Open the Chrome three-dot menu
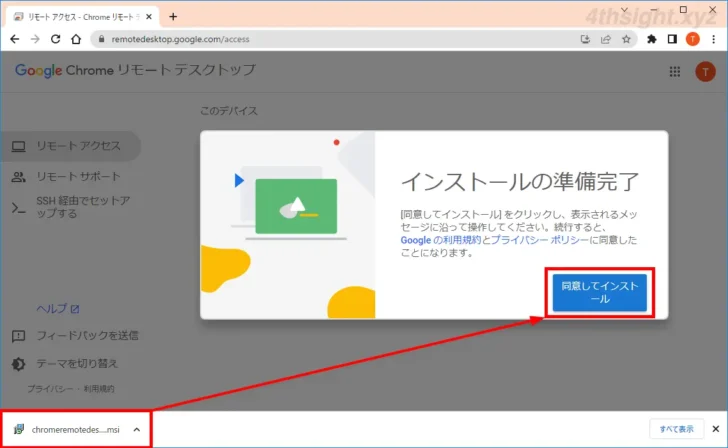 714,39
